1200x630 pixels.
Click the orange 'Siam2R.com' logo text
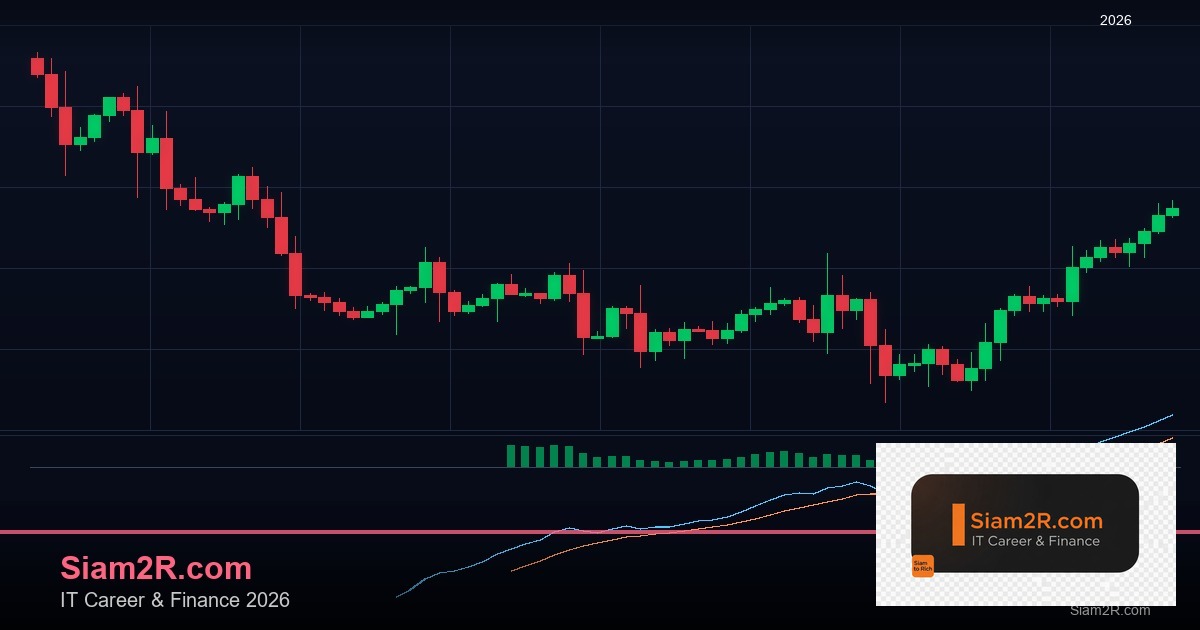click(1036, 520)
